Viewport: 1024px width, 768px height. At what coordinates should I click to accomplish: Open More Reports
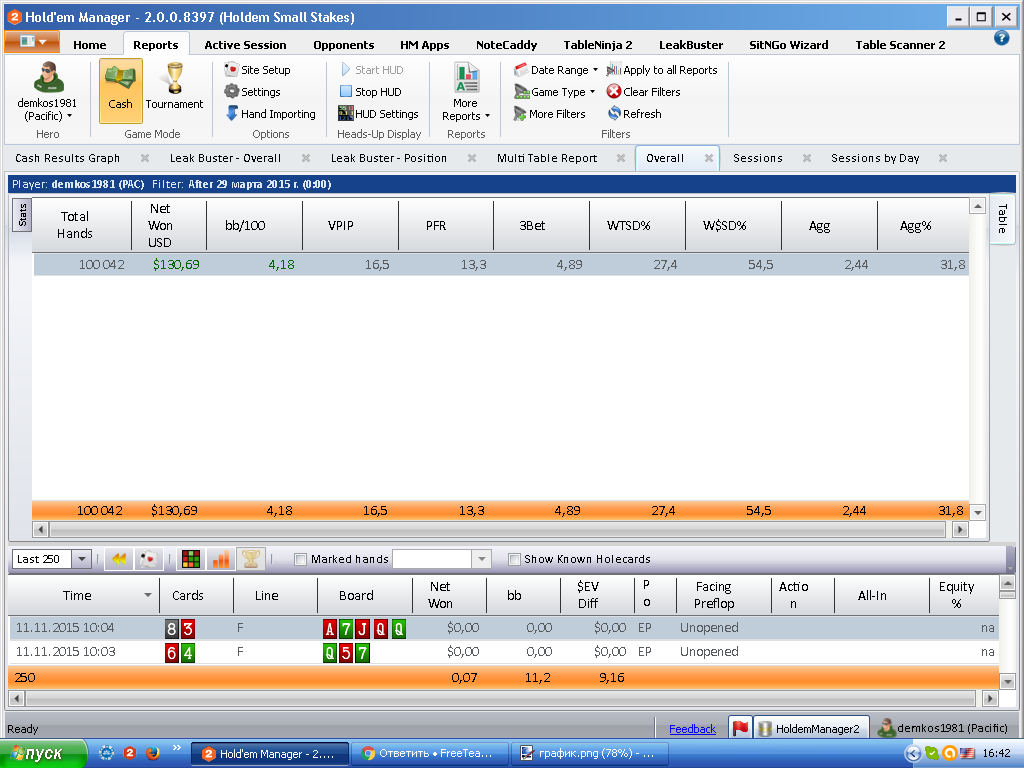(466, 92)
